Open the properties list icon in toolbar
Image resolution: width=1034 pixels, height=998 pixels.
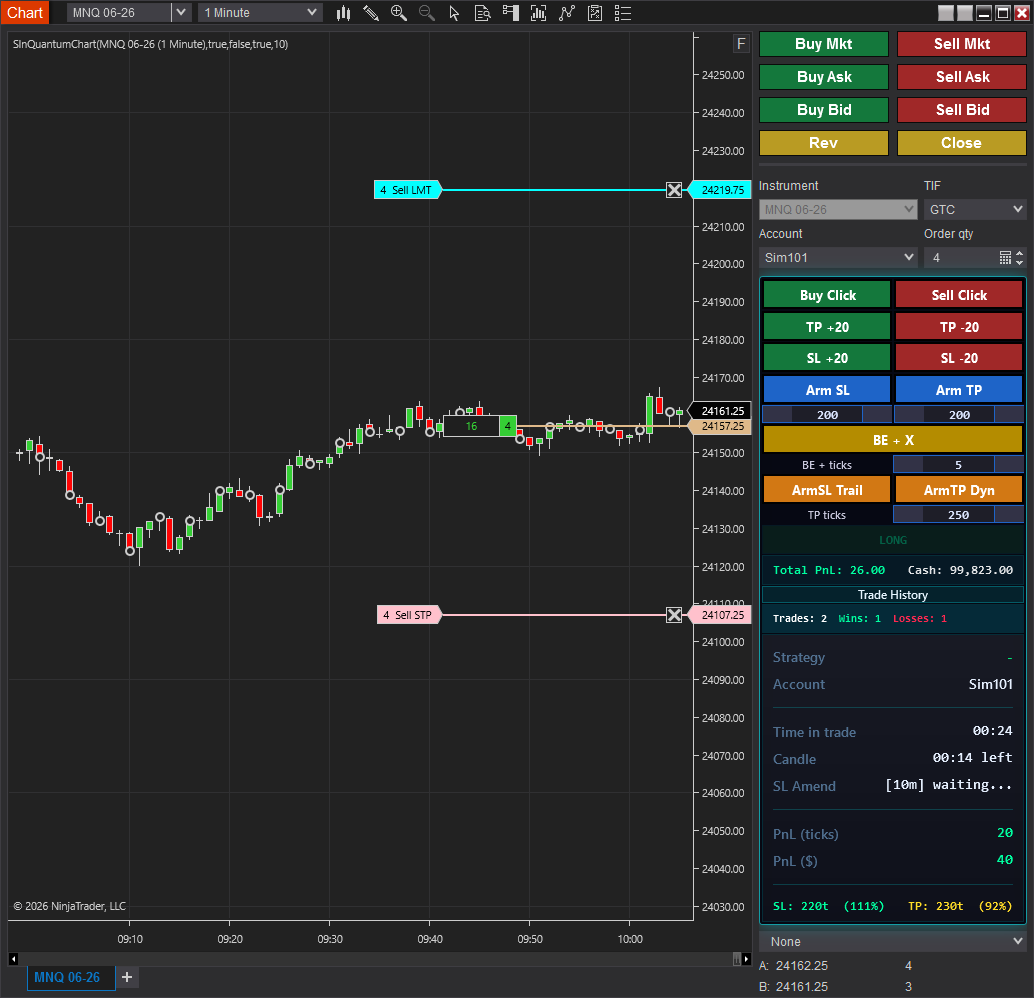[x=622, y=13]
